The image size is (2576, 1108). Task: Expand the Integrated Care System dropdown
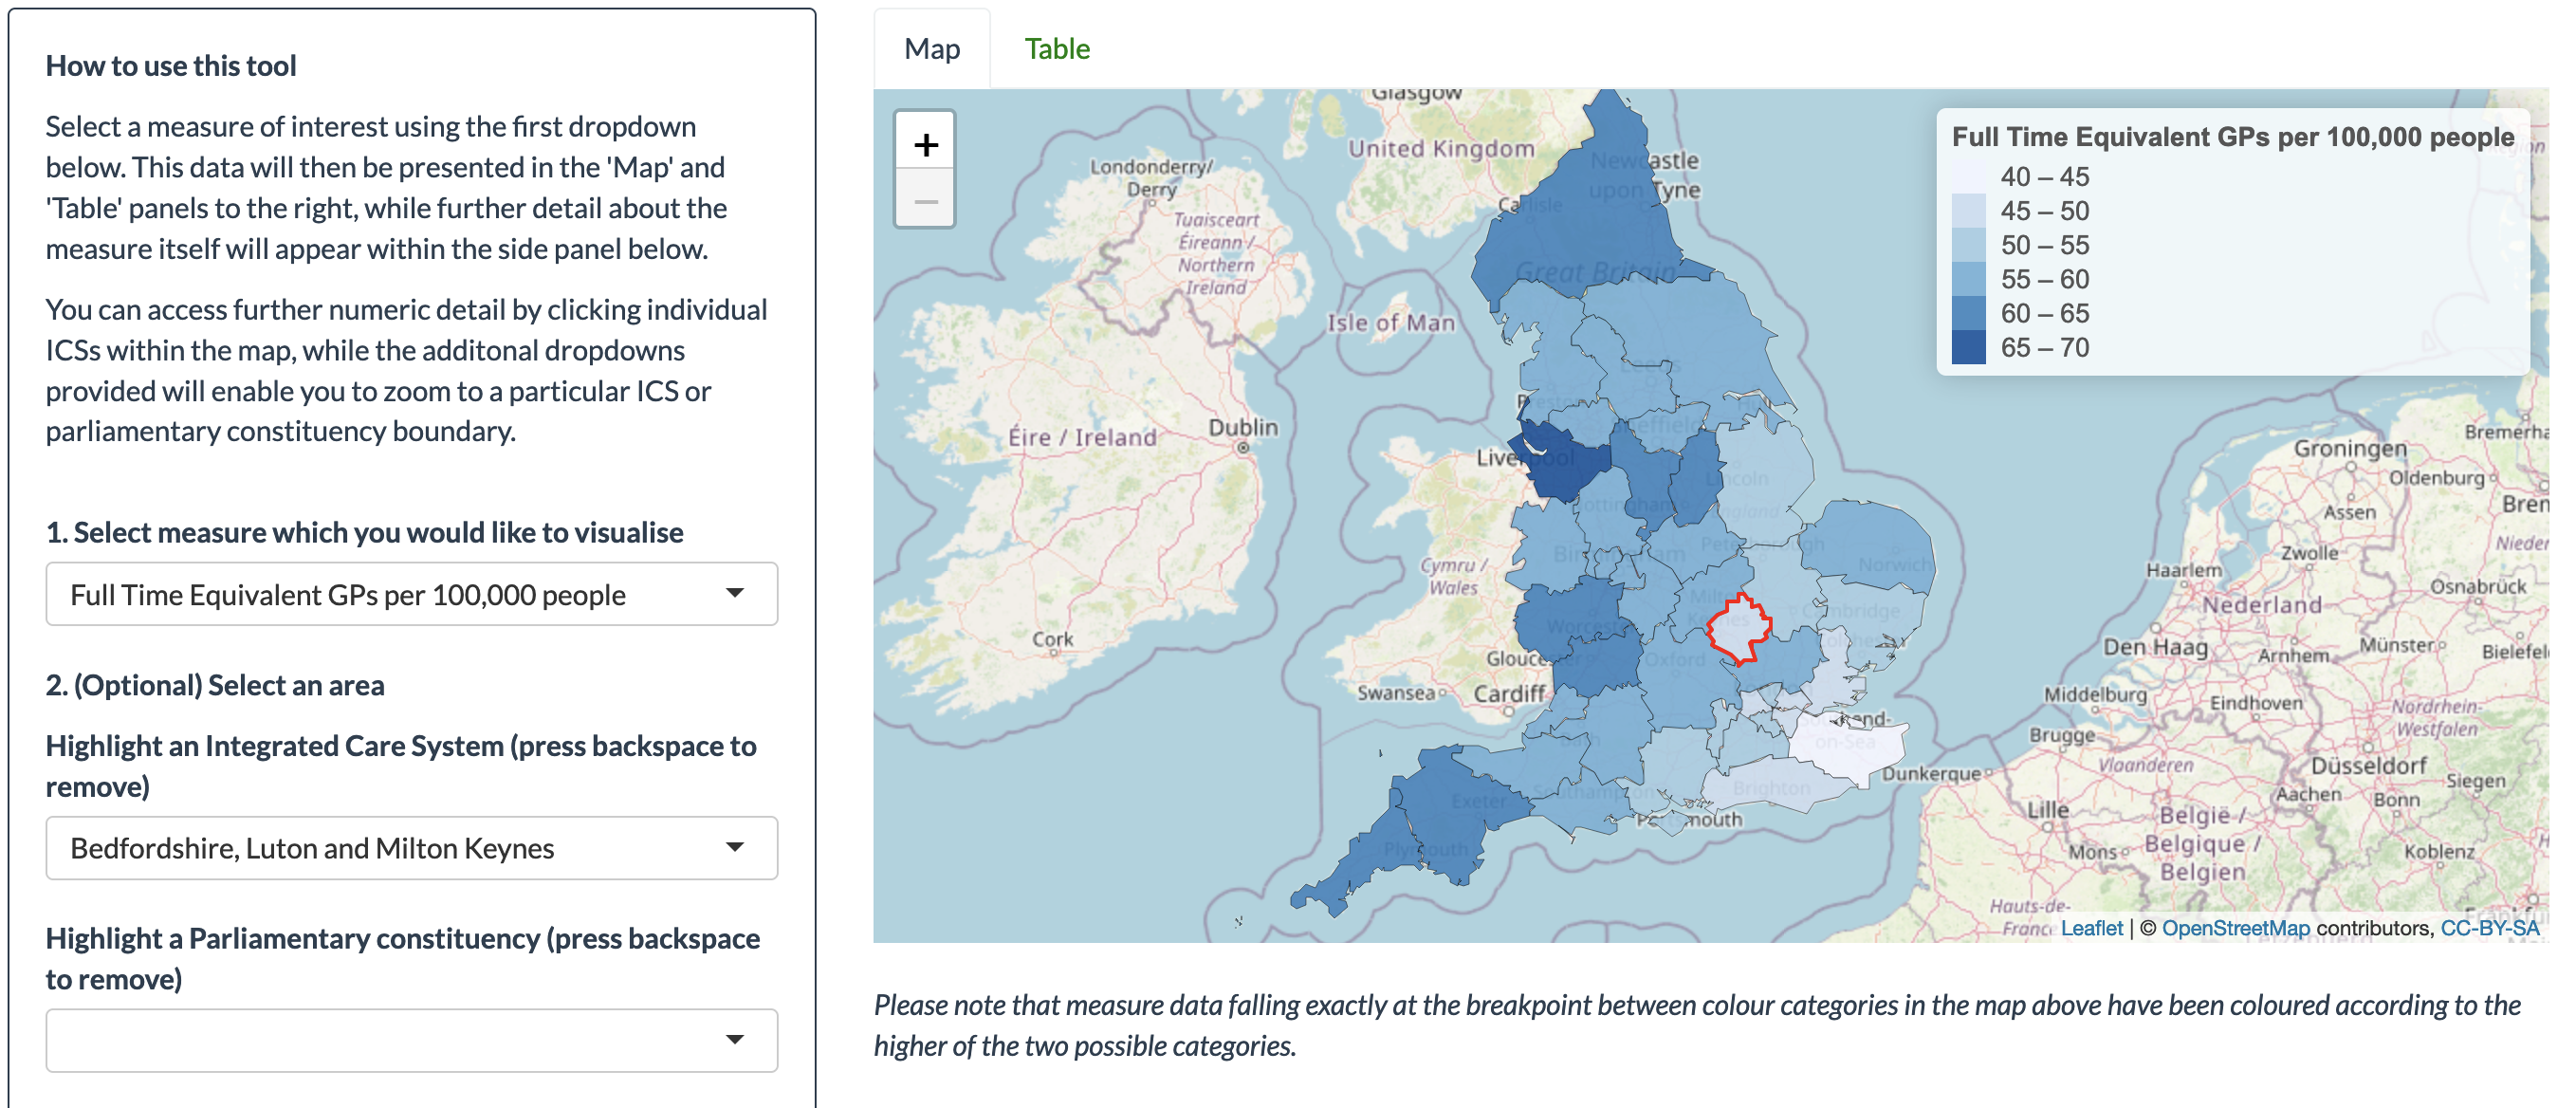[x=411, y=847]
